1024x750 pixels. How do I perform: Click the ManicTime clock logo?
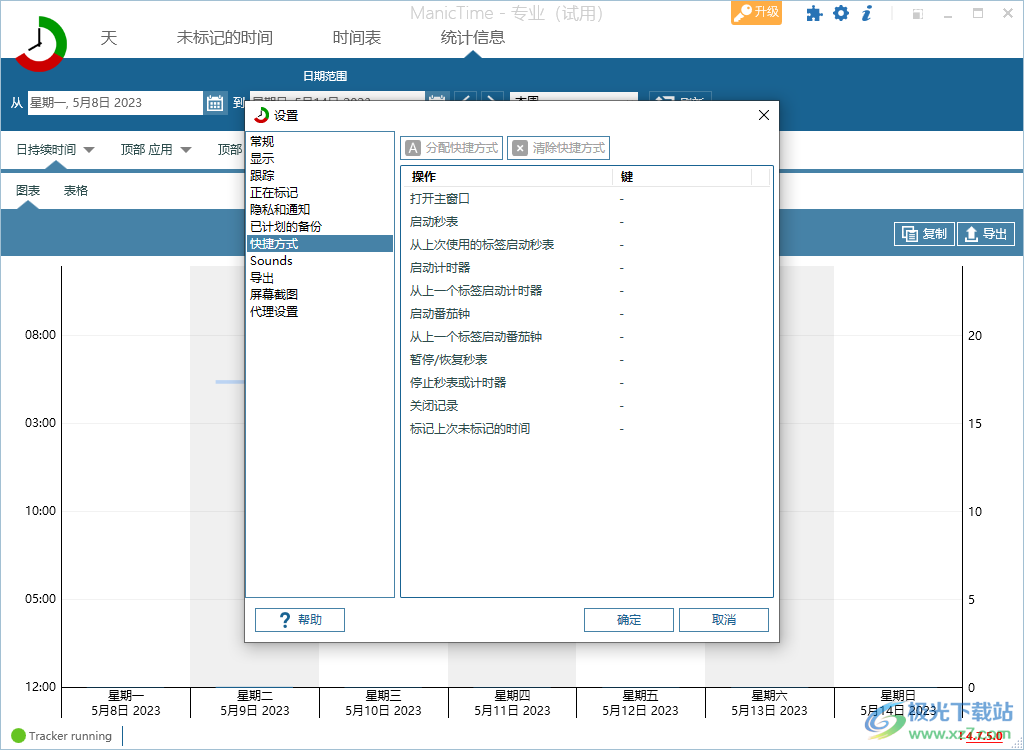[40, 44]
